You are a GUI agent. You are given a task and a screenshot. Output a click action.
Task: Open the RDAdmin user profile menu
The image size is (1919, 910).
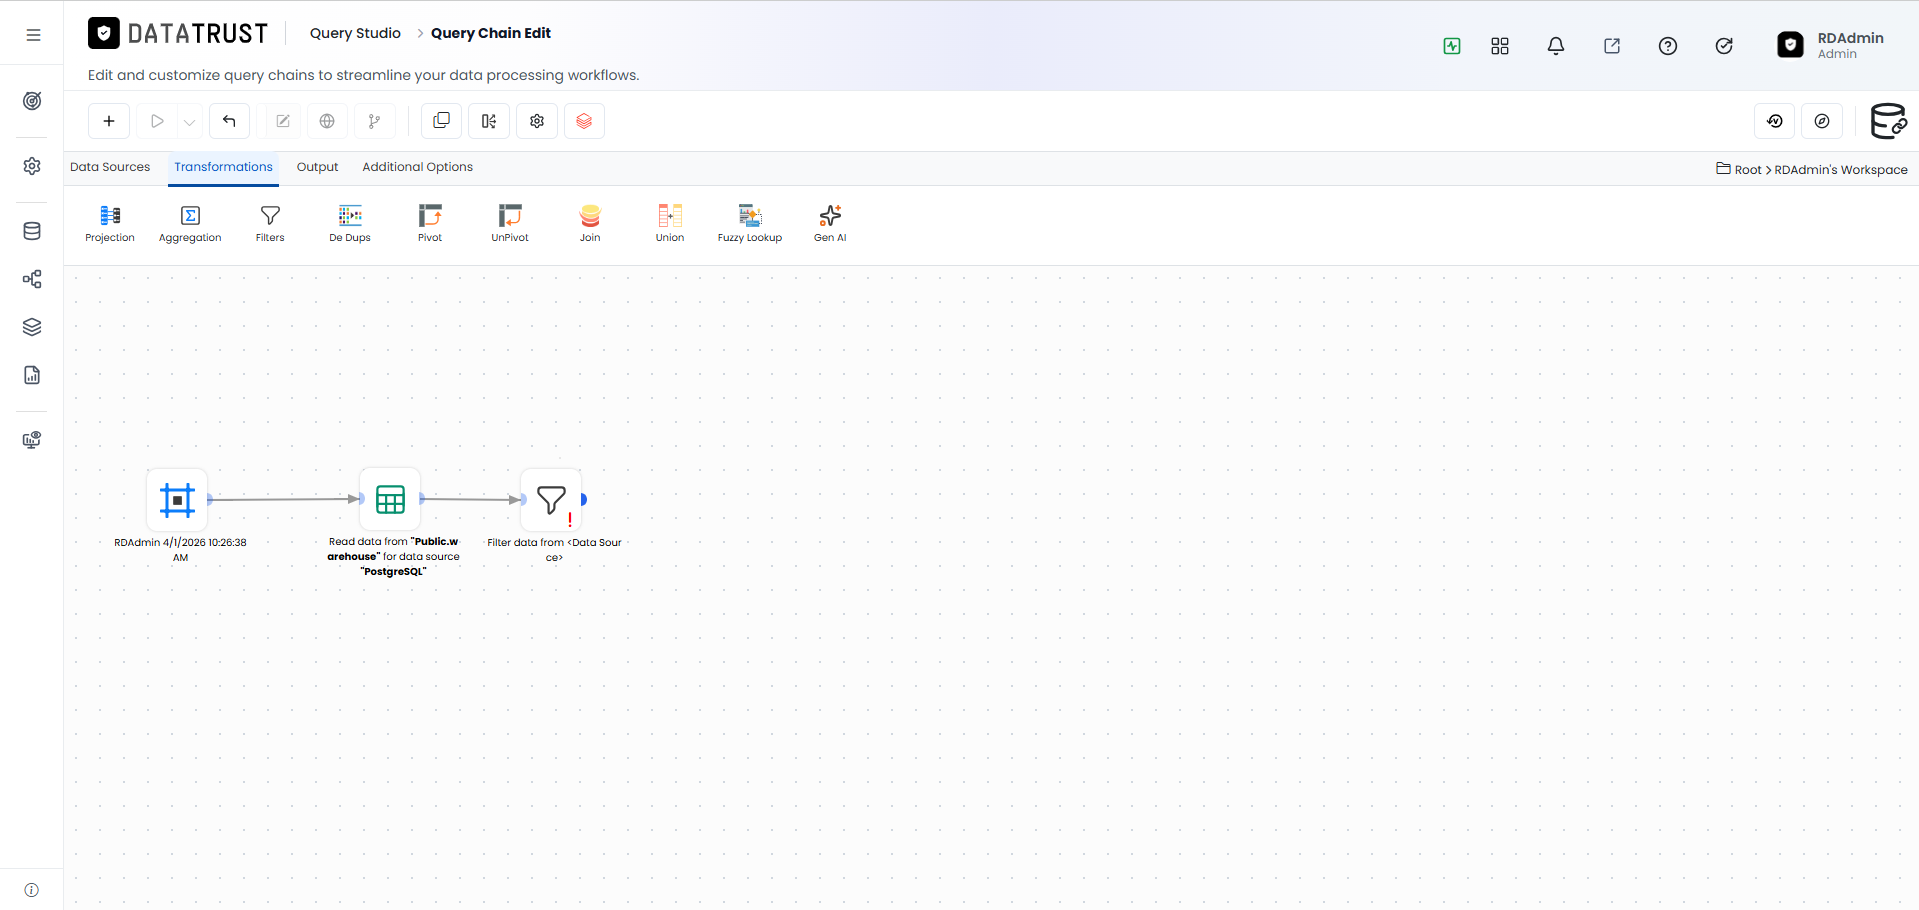[1831, 45]
